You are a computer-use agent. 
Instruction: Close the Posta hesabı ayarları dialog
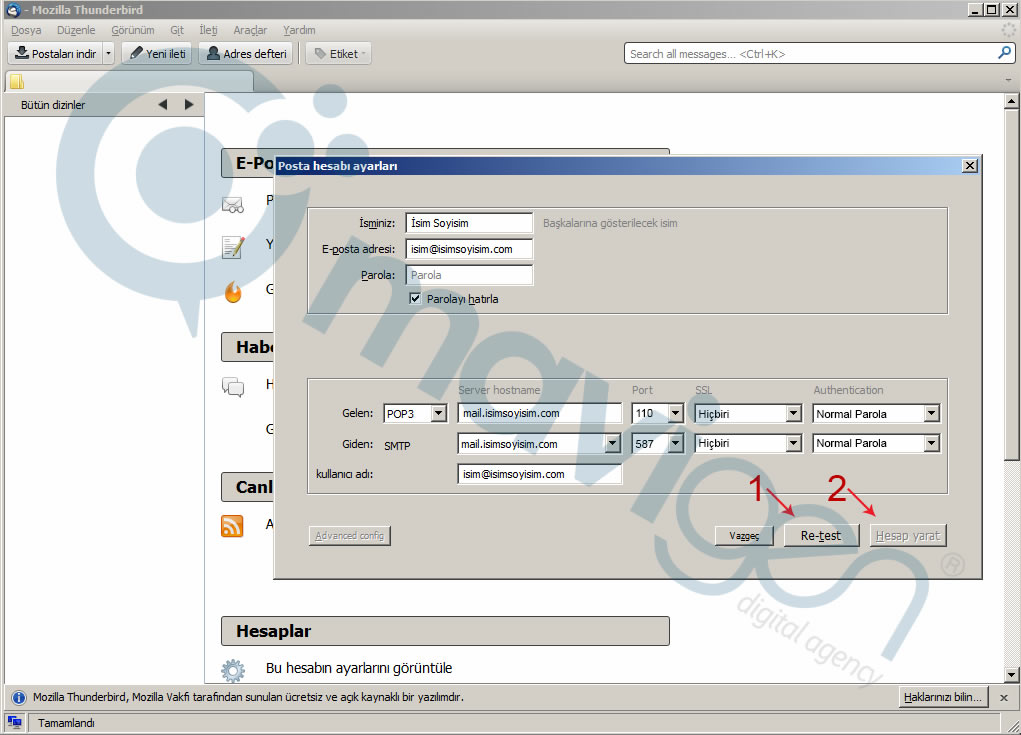[970, 165]
